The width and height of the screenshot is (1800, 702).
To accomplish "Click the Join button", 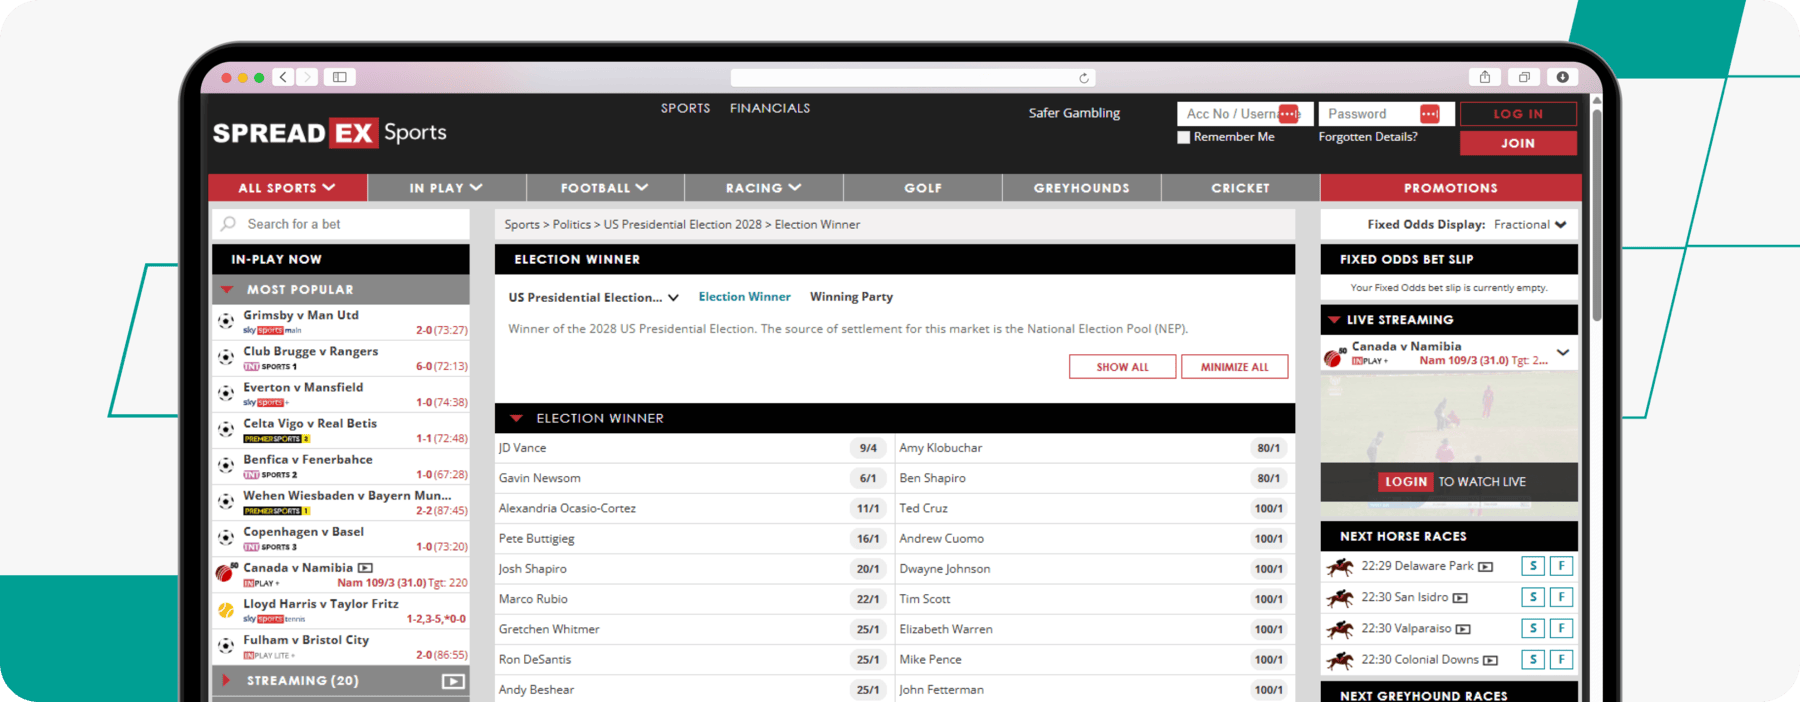I will click(x=1518, y=143).
